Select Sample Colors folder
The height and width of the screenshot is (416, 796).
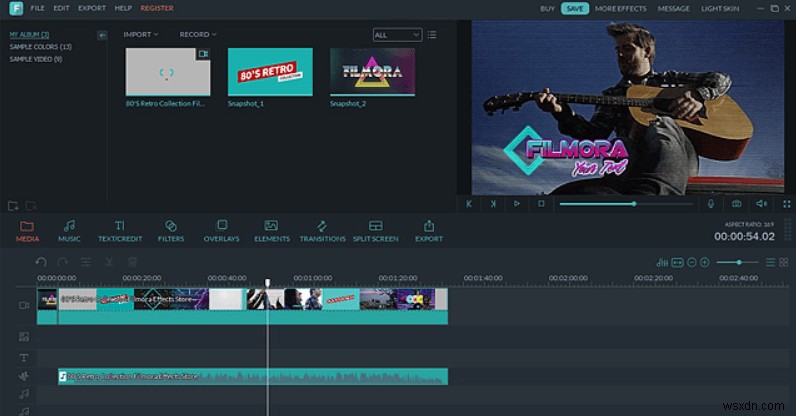pyautogui.click(x=41, y=47)
